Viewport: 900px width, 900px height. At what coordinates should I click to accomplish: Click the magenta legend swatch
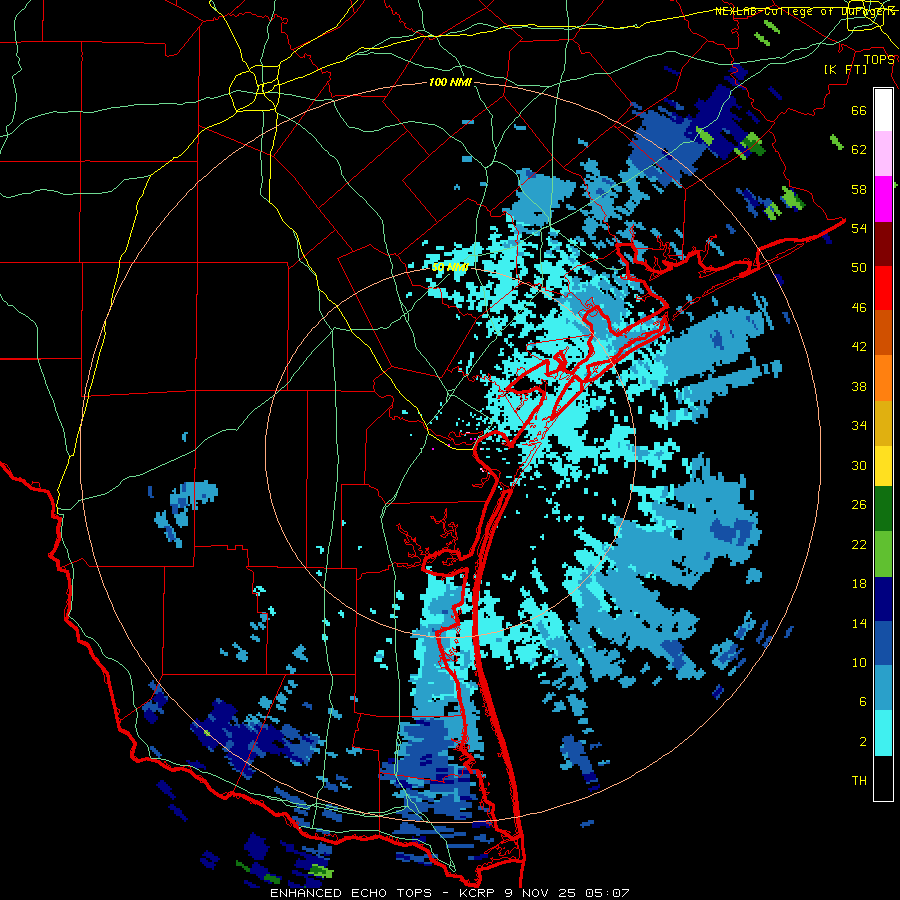883,199
